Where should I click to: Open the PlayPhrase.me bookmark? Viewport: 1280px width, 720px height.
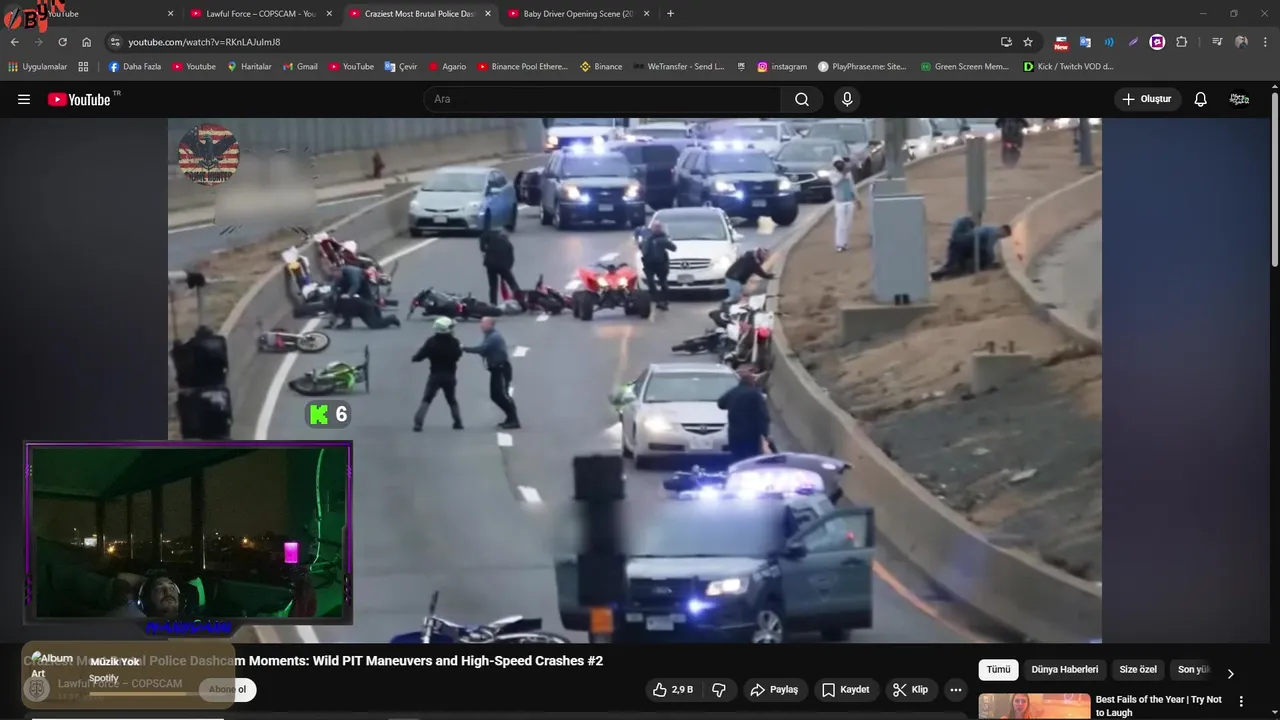[862, 67]
